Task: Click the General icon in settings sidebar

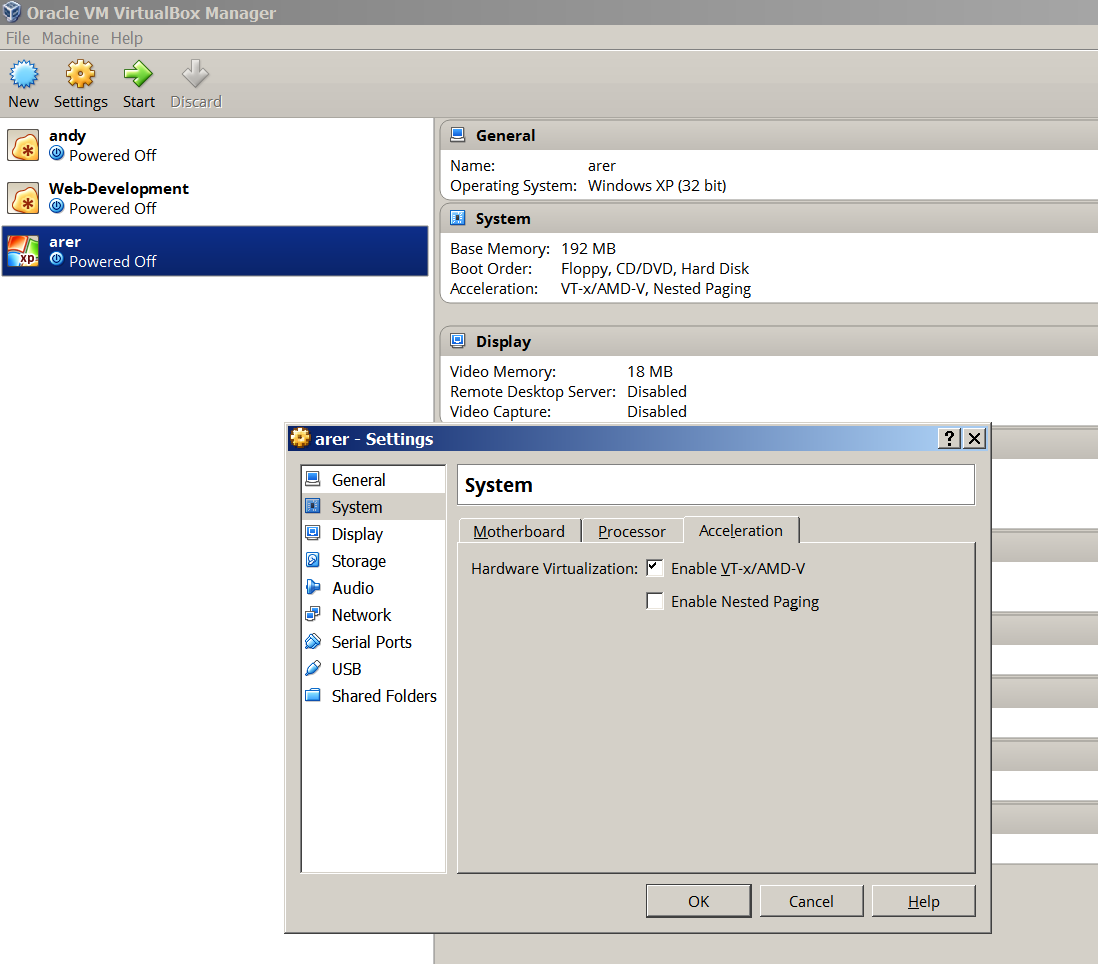Action: [x=313, y=479]
